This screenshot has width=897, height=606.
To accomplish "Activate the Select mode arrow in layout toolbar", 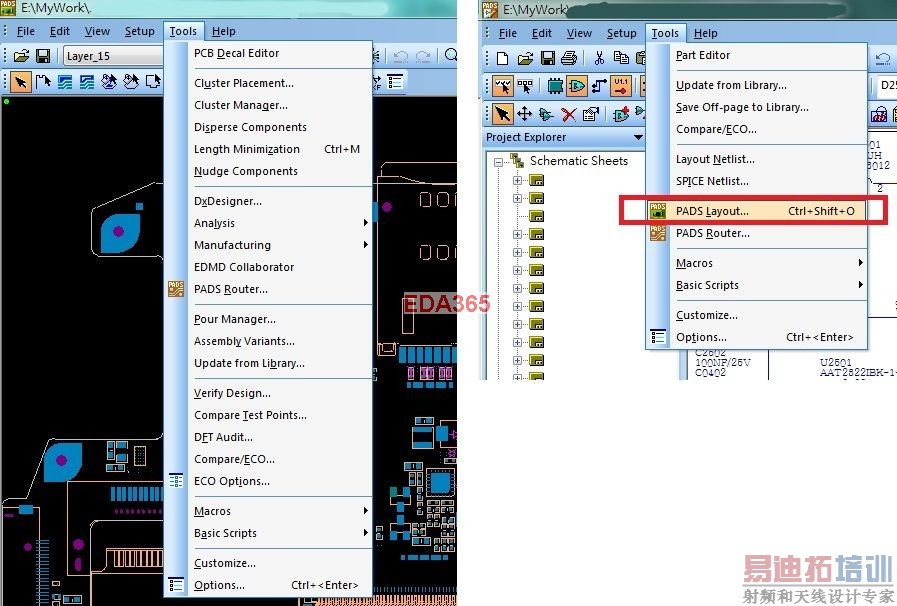I will [21, 82].
